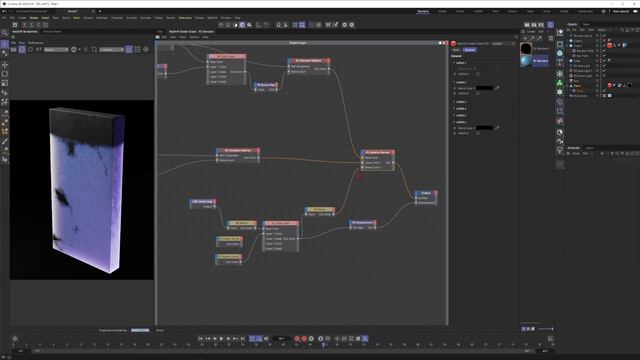Switch to the Layers tab beside Attributes
This screenshot has width=640, height=360.
(x=589, y=148)
